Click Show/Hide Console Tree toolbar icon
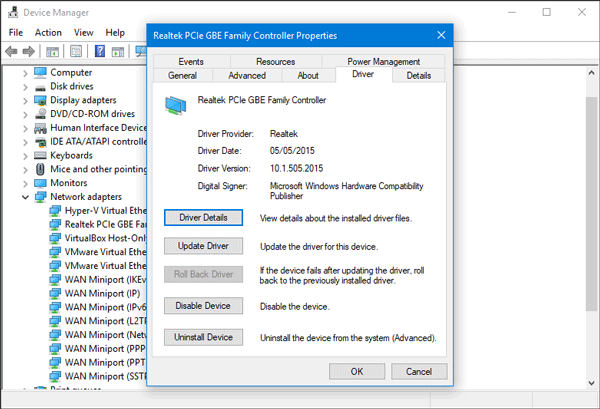600x409 pixels. pos(52,51)
